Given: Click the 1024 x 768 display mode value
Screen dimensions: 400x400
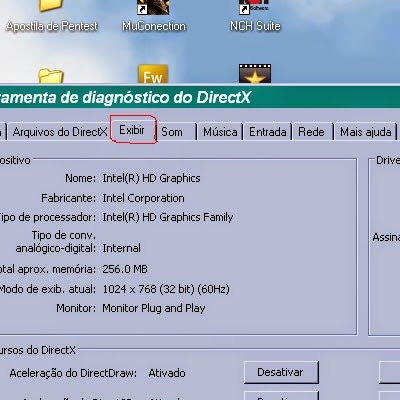Looking at the screenshot, I should [x=166, y=289].
